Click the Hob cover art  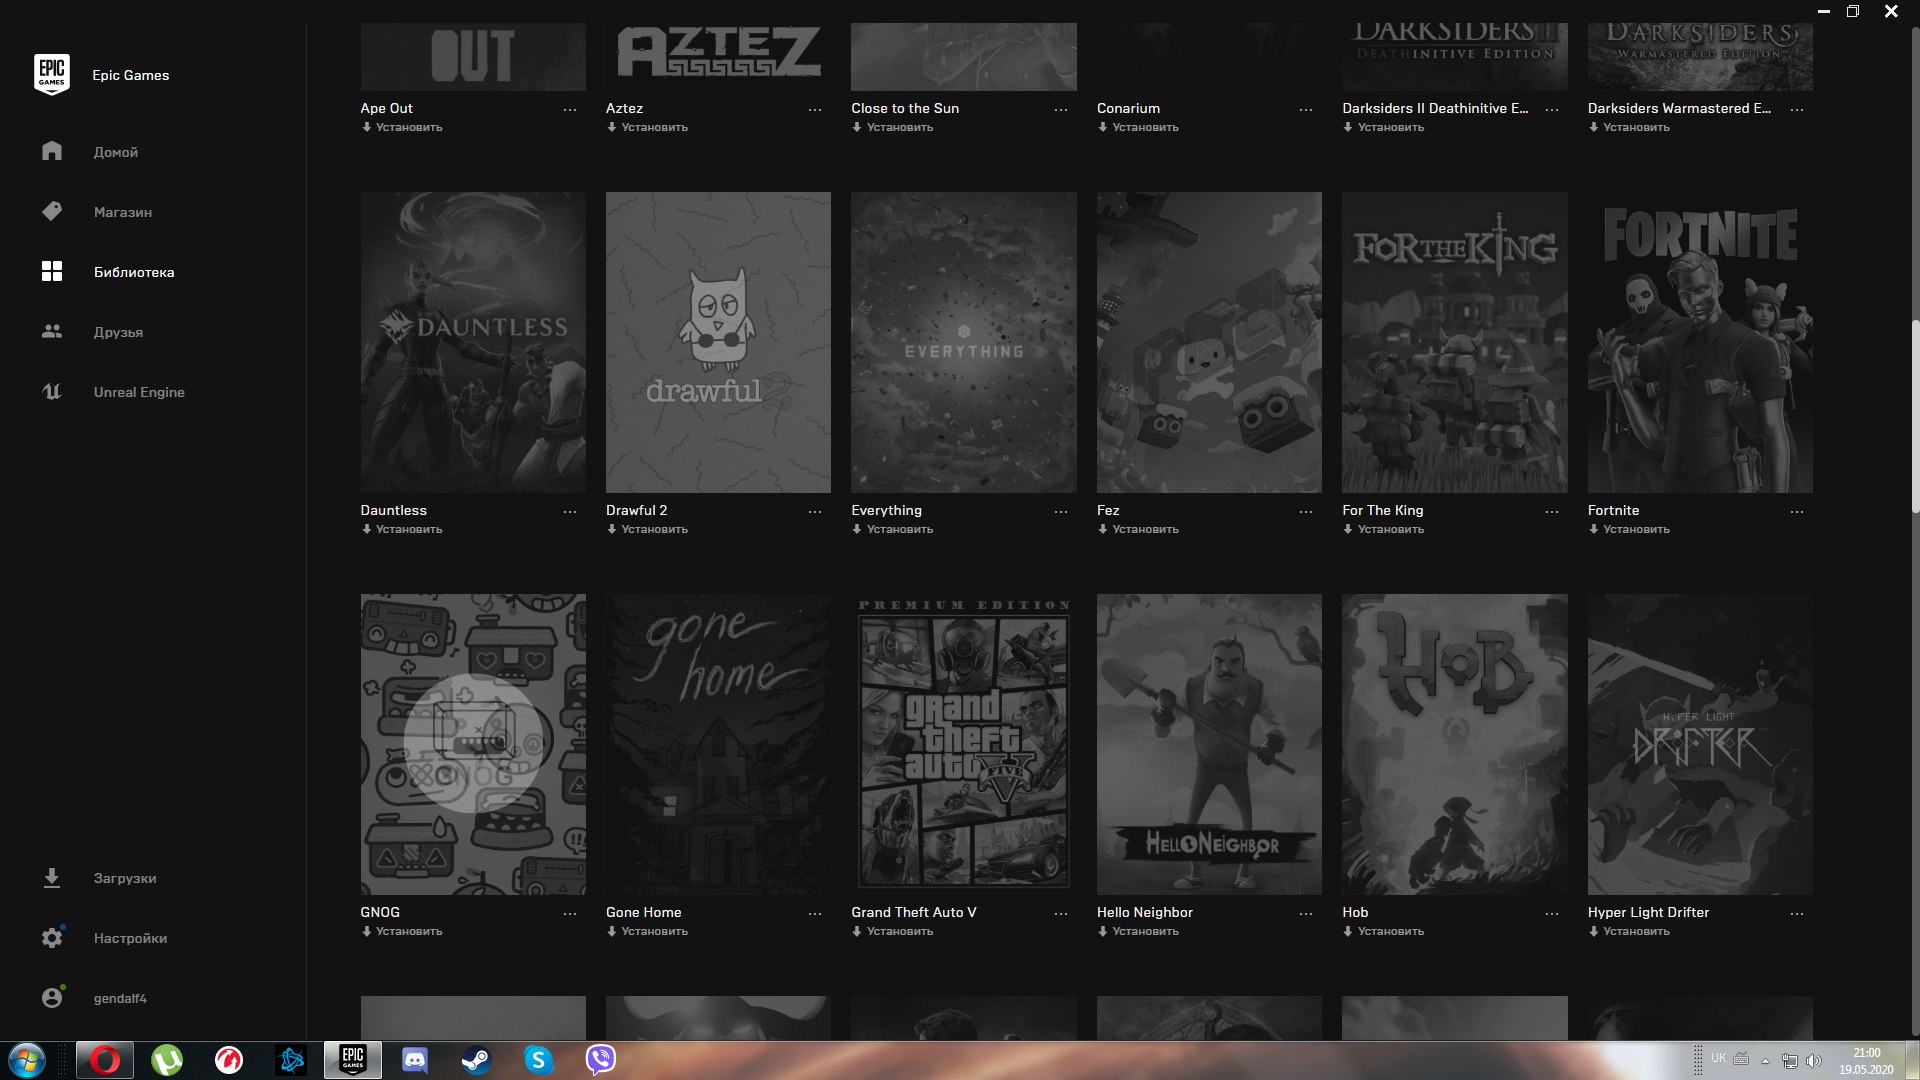pos(1455,744)
